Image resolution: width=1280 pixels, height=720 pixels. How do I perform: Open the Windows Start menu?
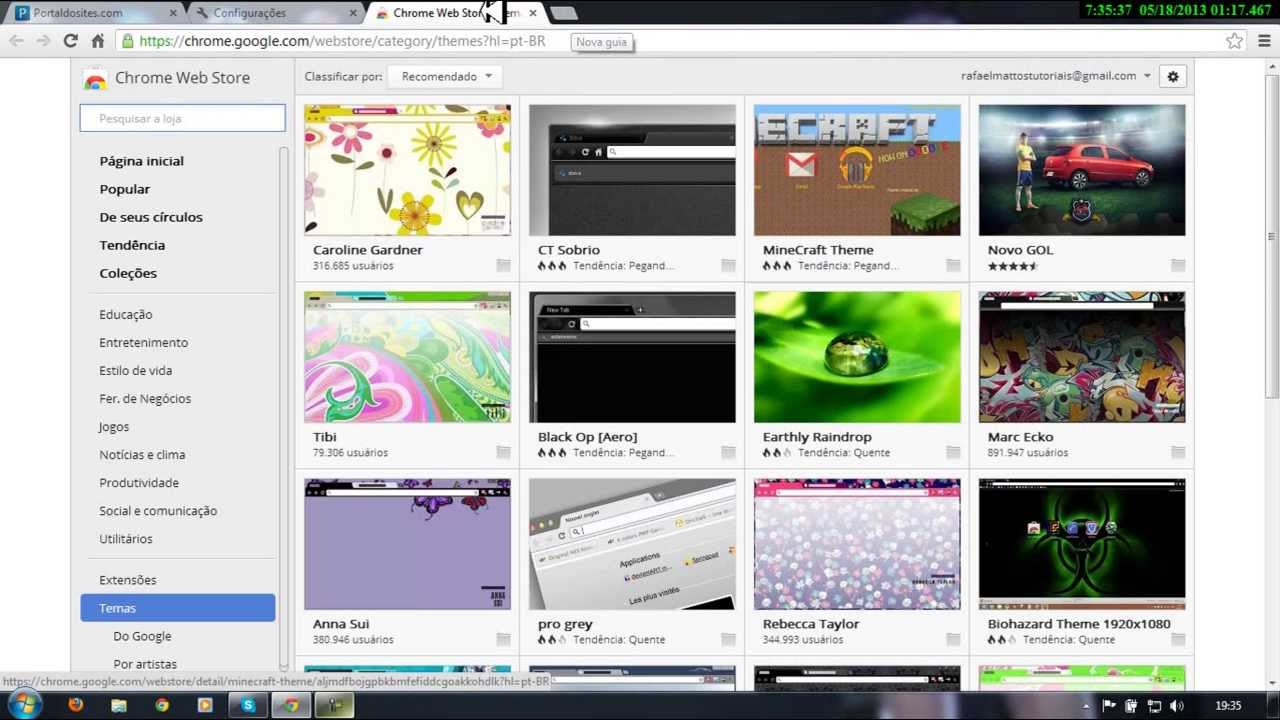23,705
